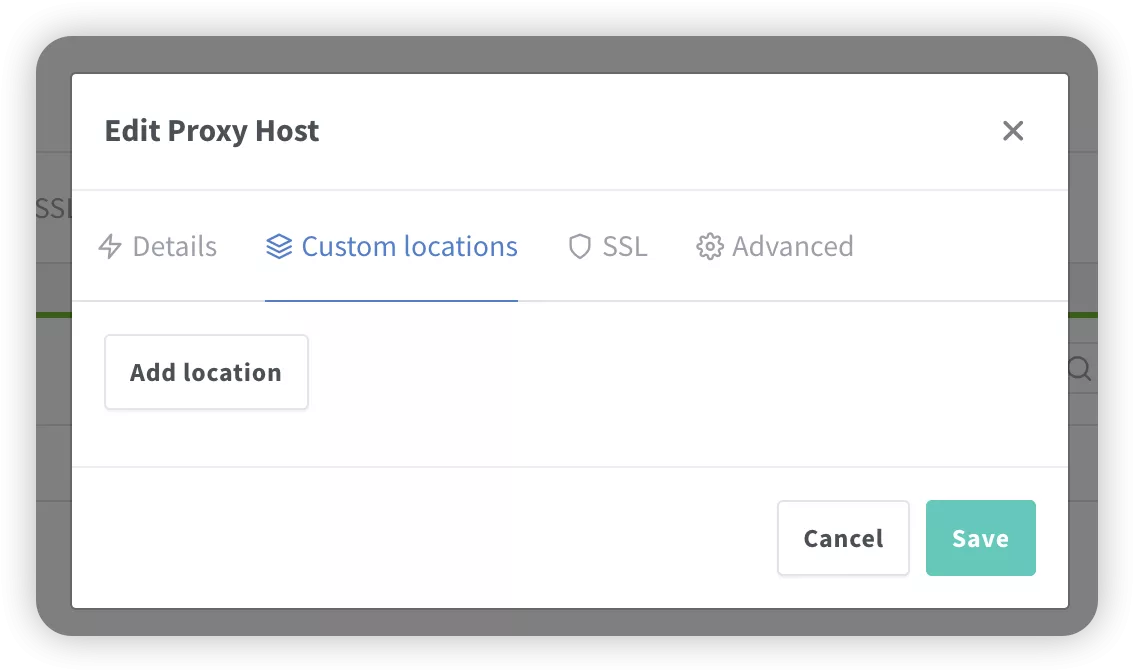The width and height of the screenshot is (1134, 672).
Task: Cancel editing the proxy host
Action: (x=843, y=538)
